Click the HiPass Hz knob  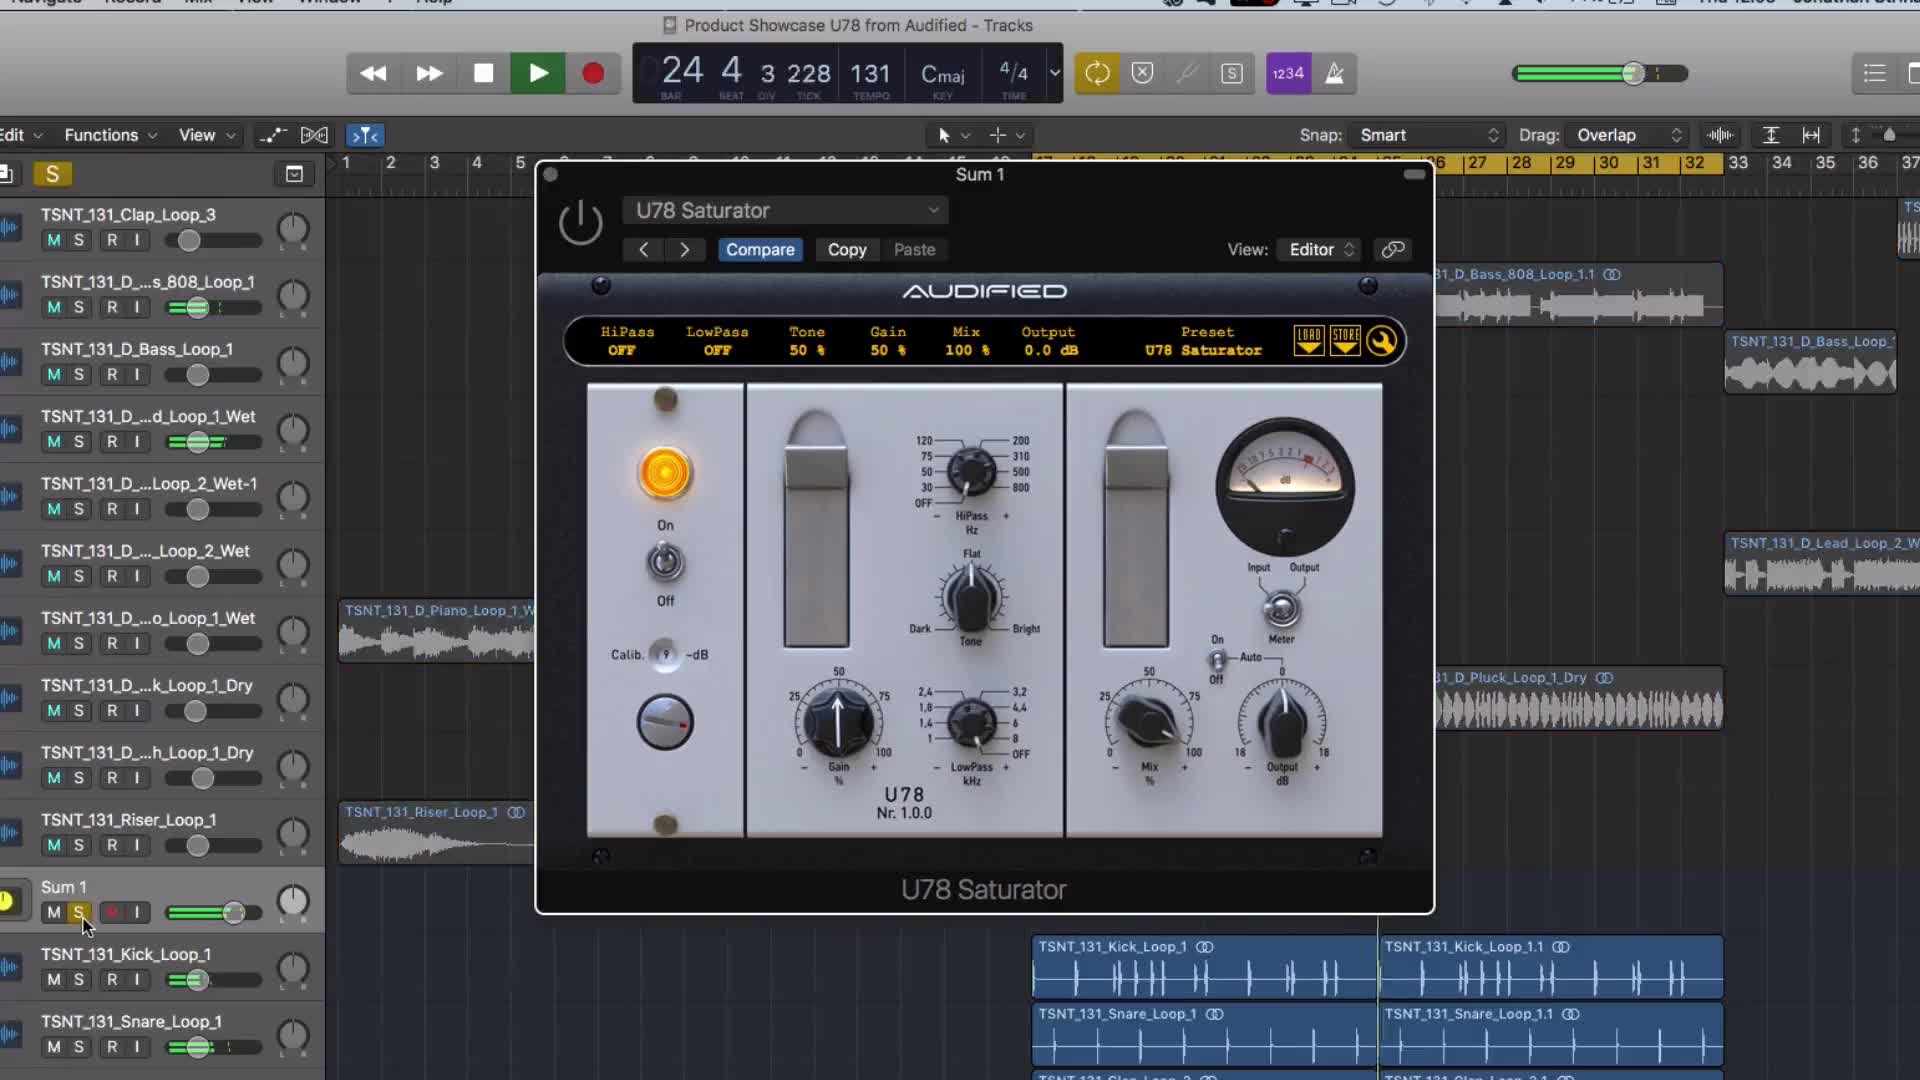point(971,472)
